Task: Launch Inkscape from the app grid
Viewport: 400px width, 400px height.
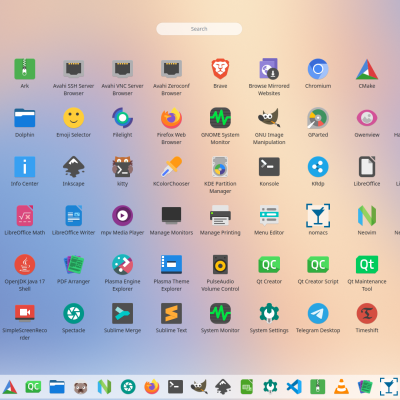Action: pos(74,167)
